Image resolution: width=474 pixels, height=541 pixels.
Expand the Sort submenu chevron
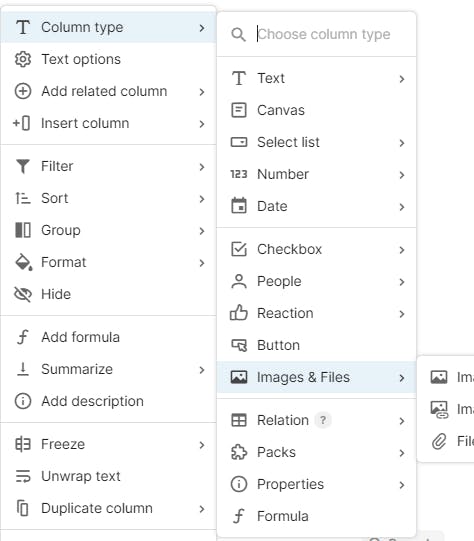click(x=202, y=199)
